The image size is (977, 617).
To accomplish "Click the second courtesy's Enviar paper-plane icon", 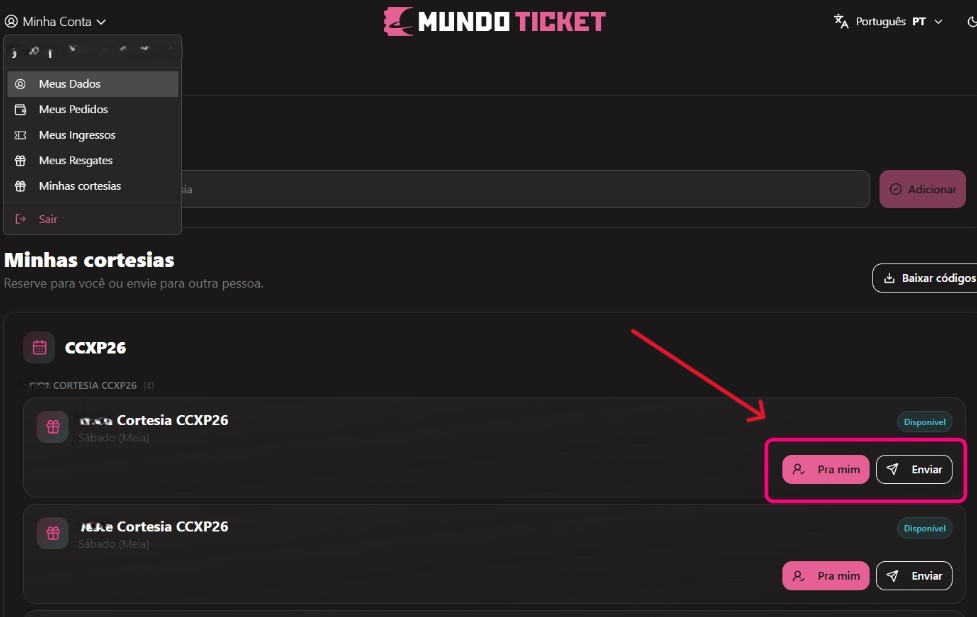I will [893, 576].
